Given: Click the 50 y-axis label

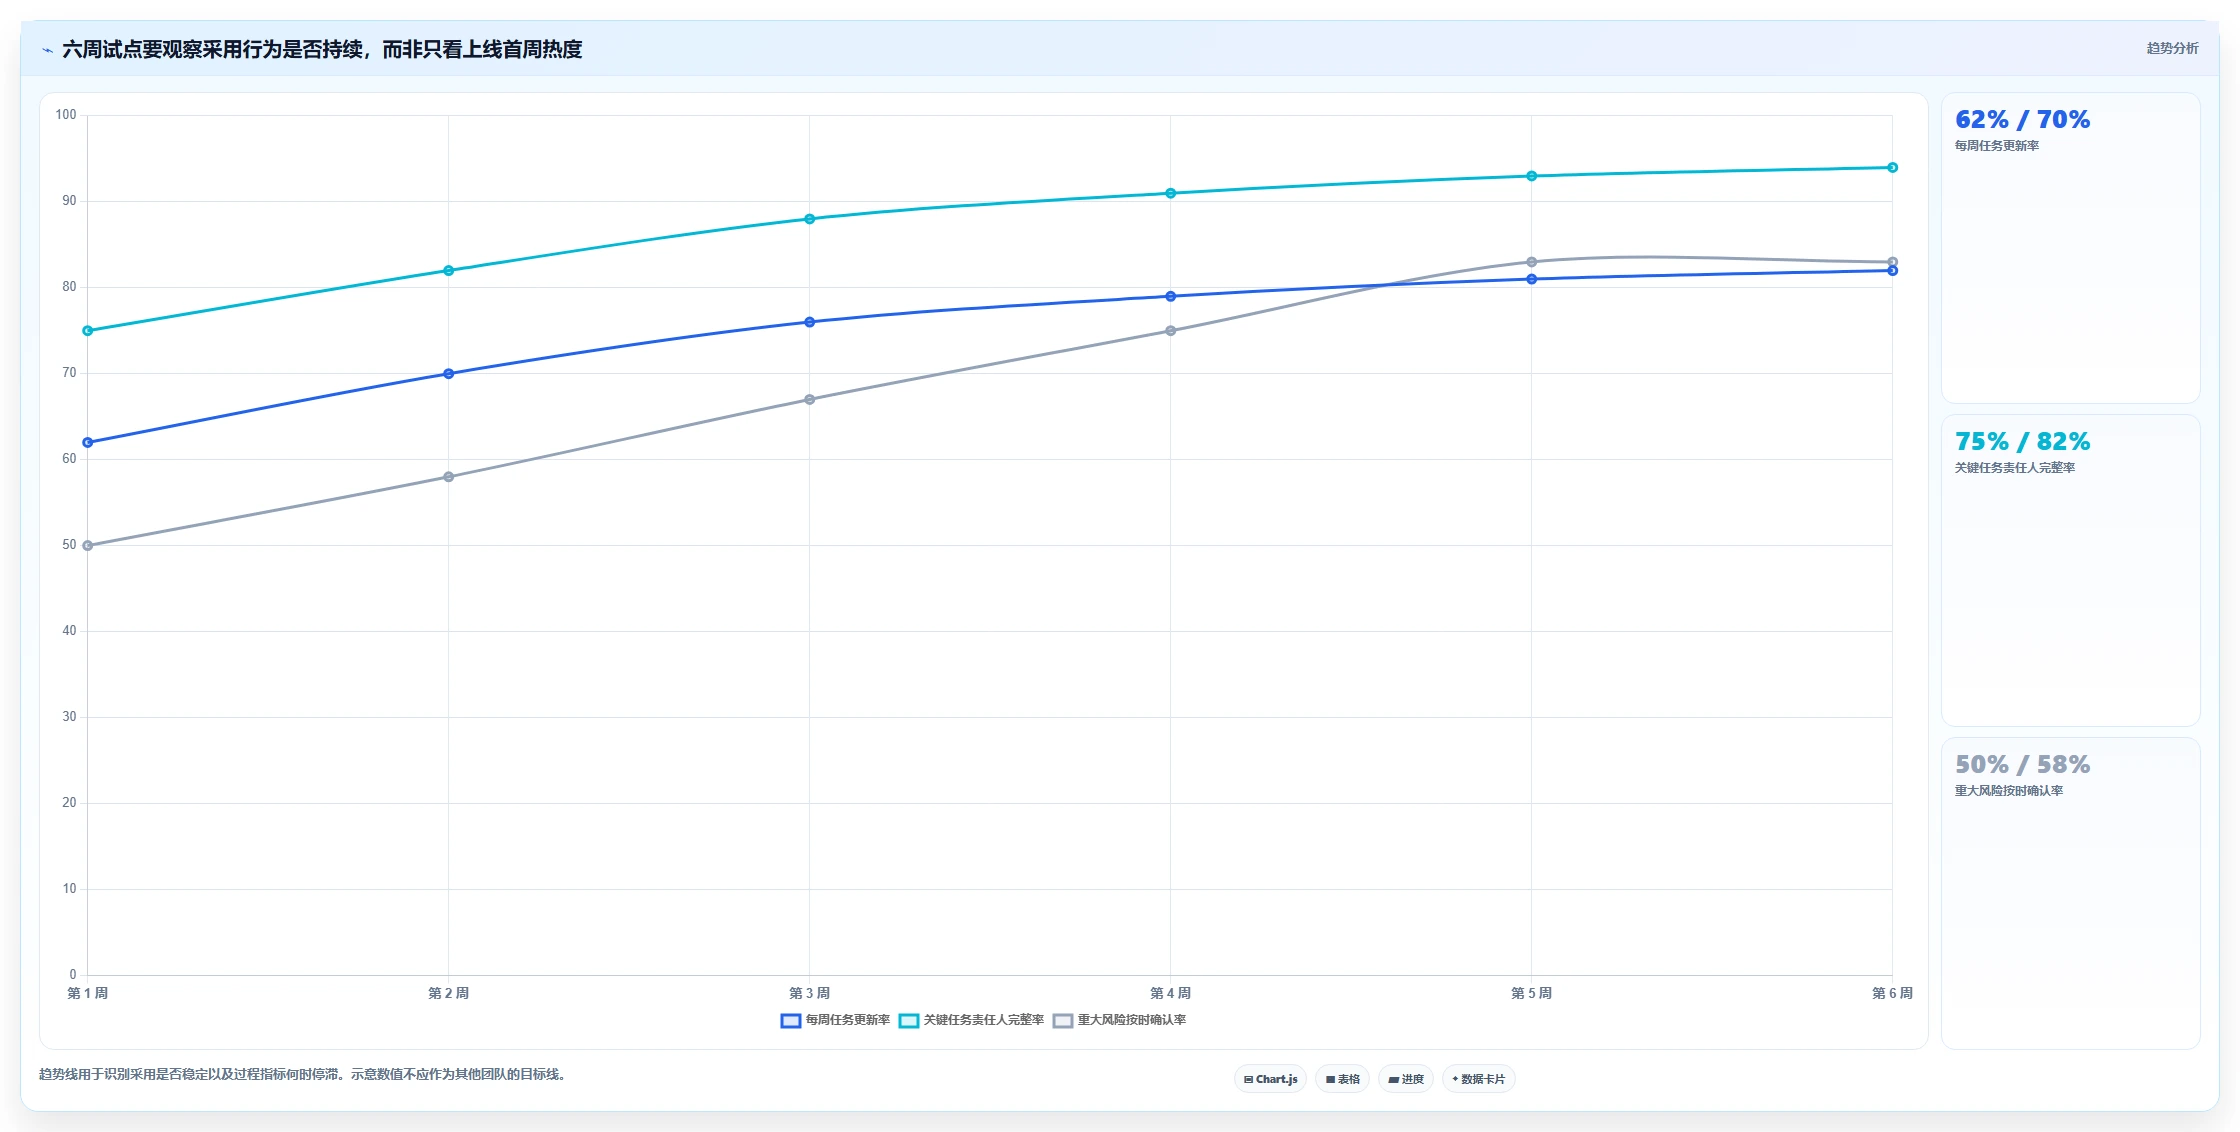Looking at the screenshot, I should (69, 545).
